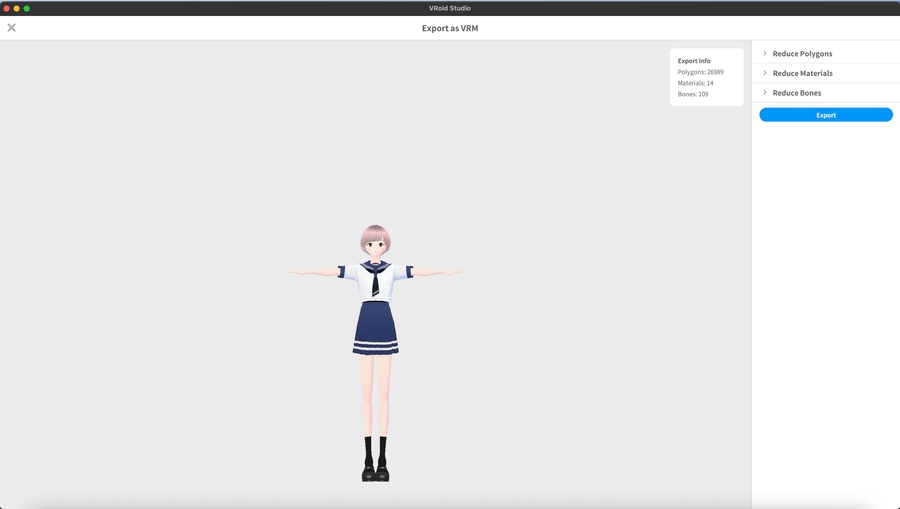Click the Materials count in Export Info
The width and height of the screenshot is (900, 509).
coord(696,83)
